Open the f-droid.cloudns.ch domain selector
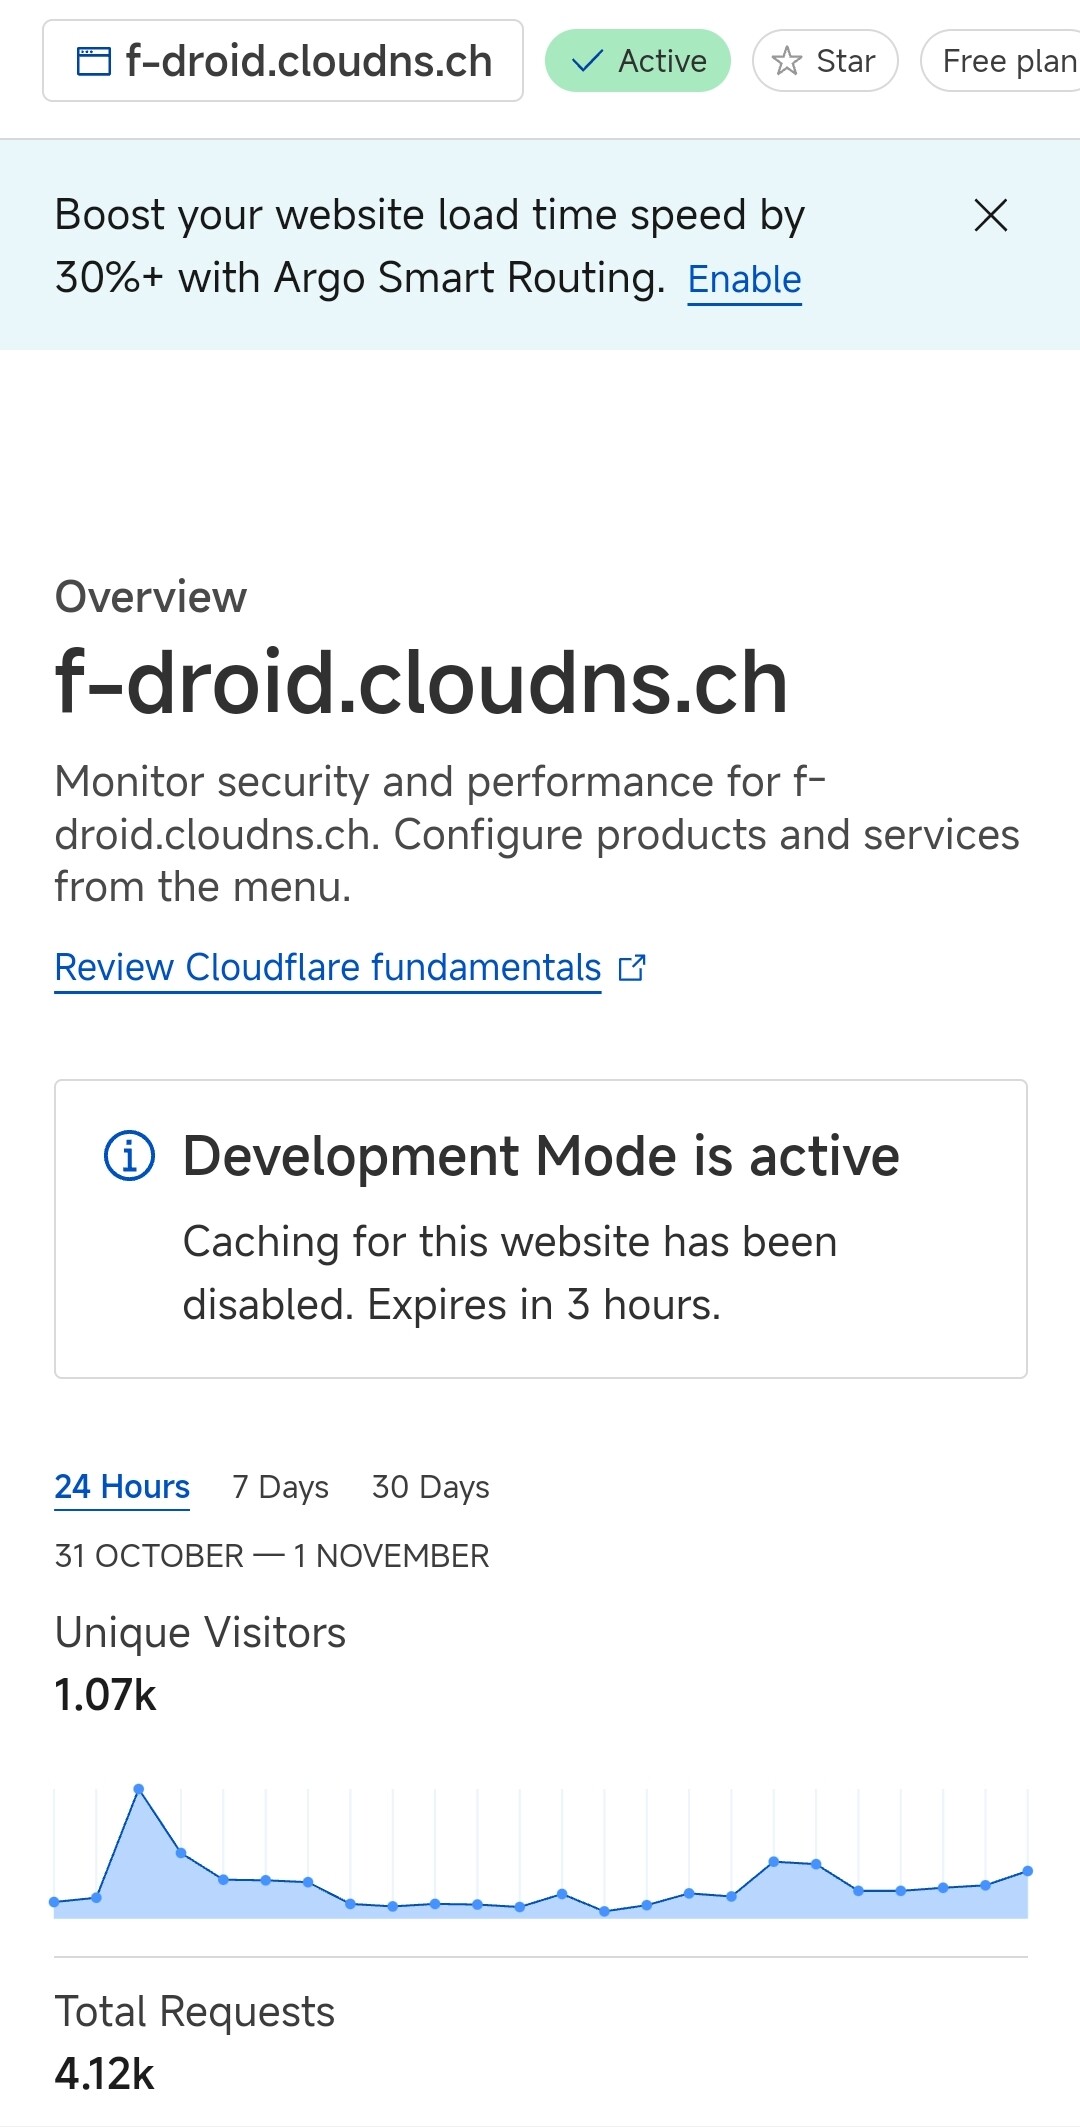 [x=283, y=61]
